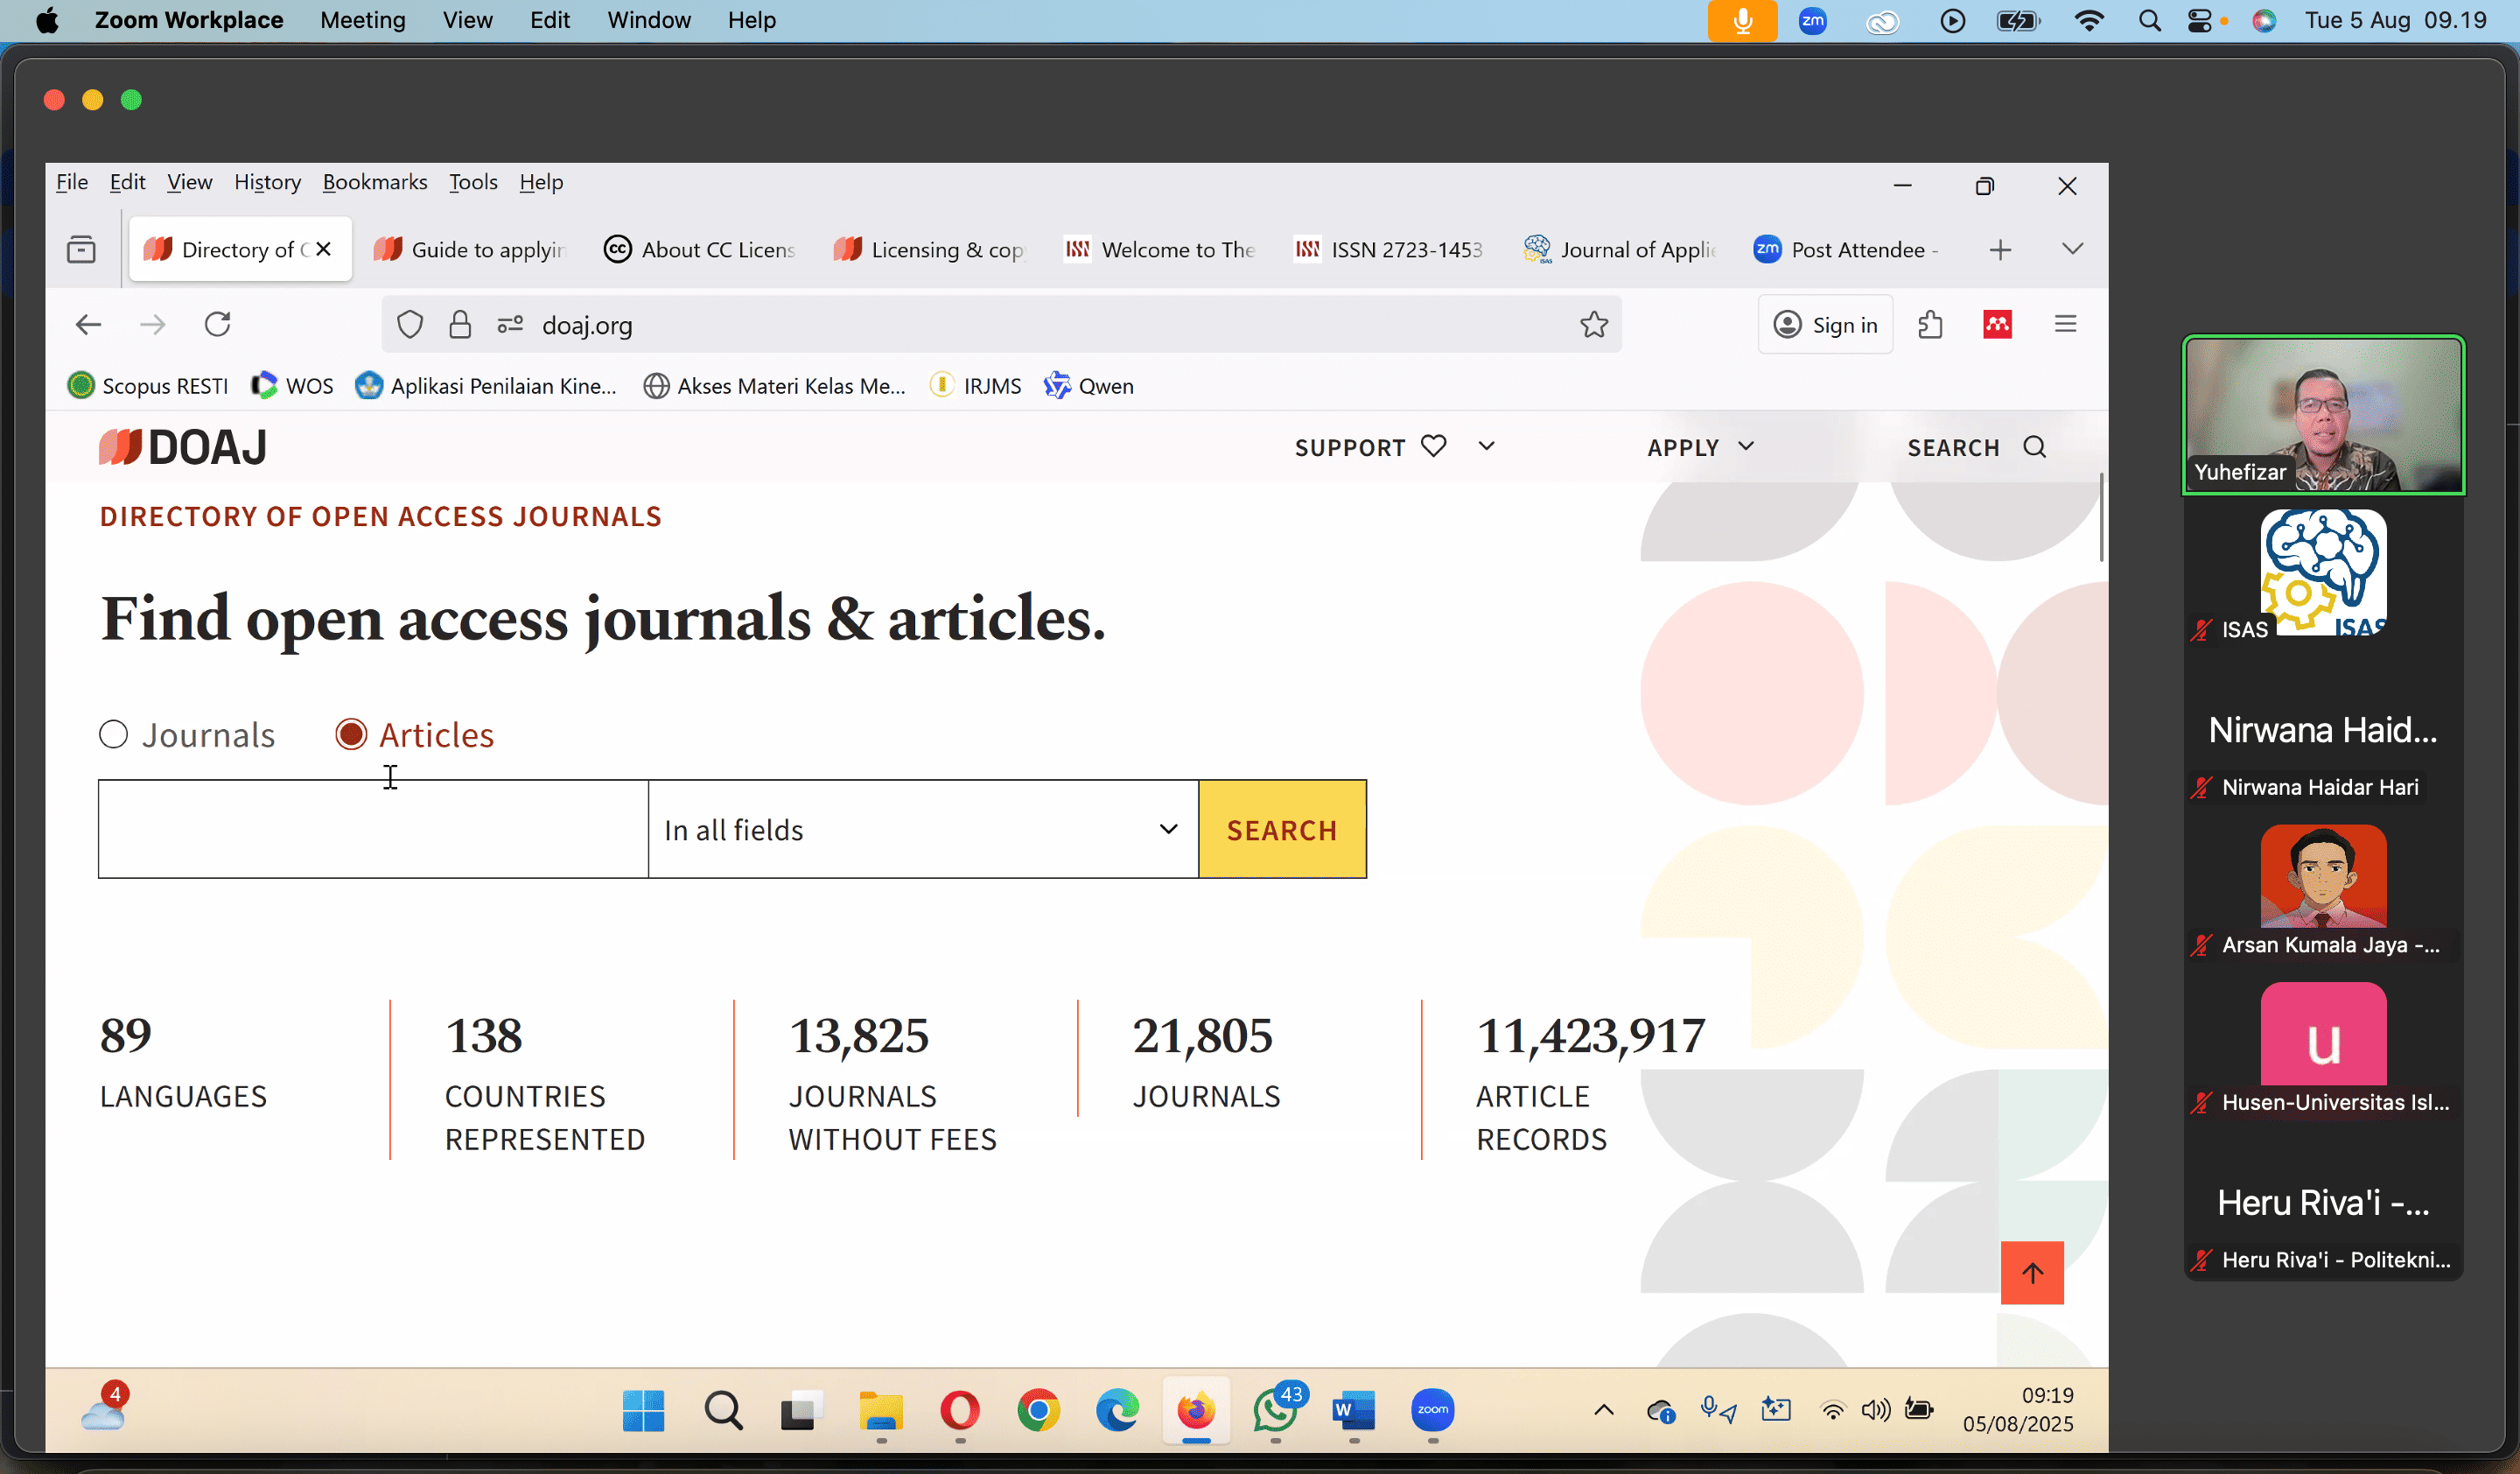Click the magnifier icon beside SEARCH header

tap(2035, 447)
